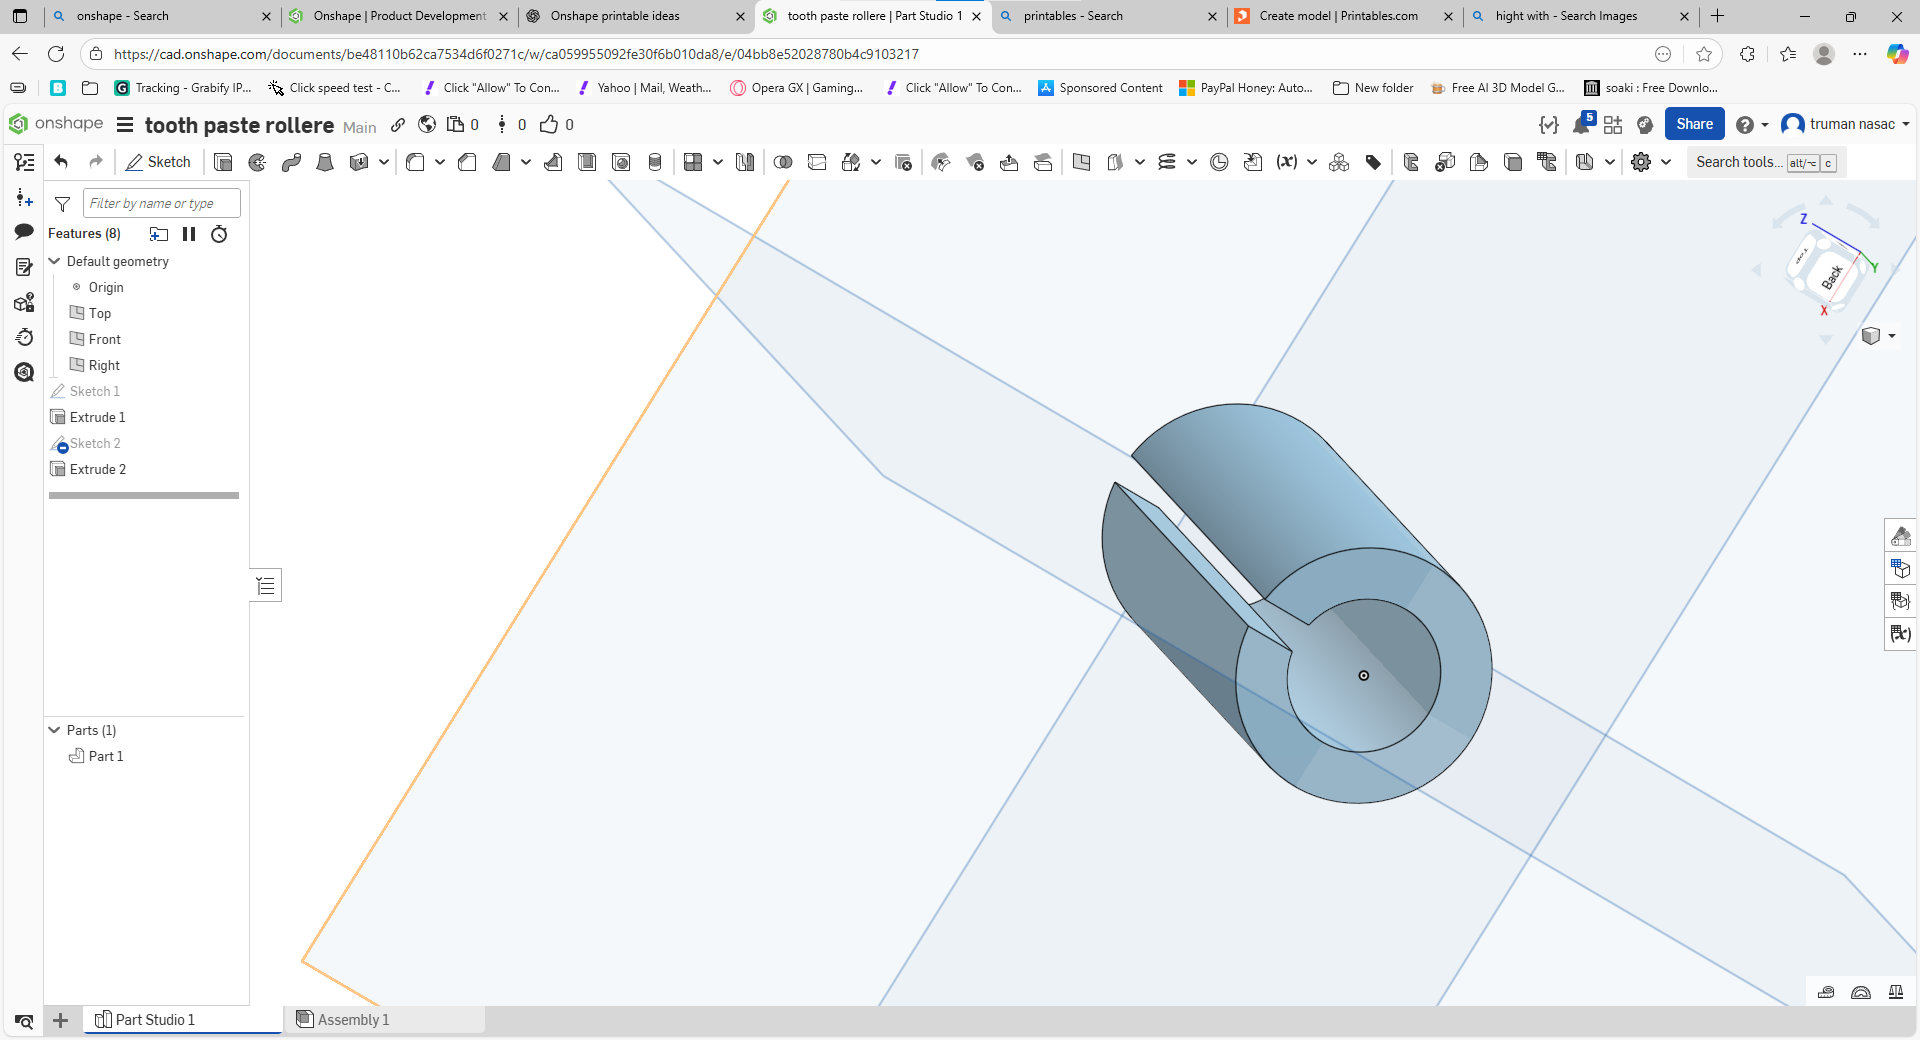The image size is (1920, 1040).
Task: Select the Extrude tool in toolbar
Action: 224,162
